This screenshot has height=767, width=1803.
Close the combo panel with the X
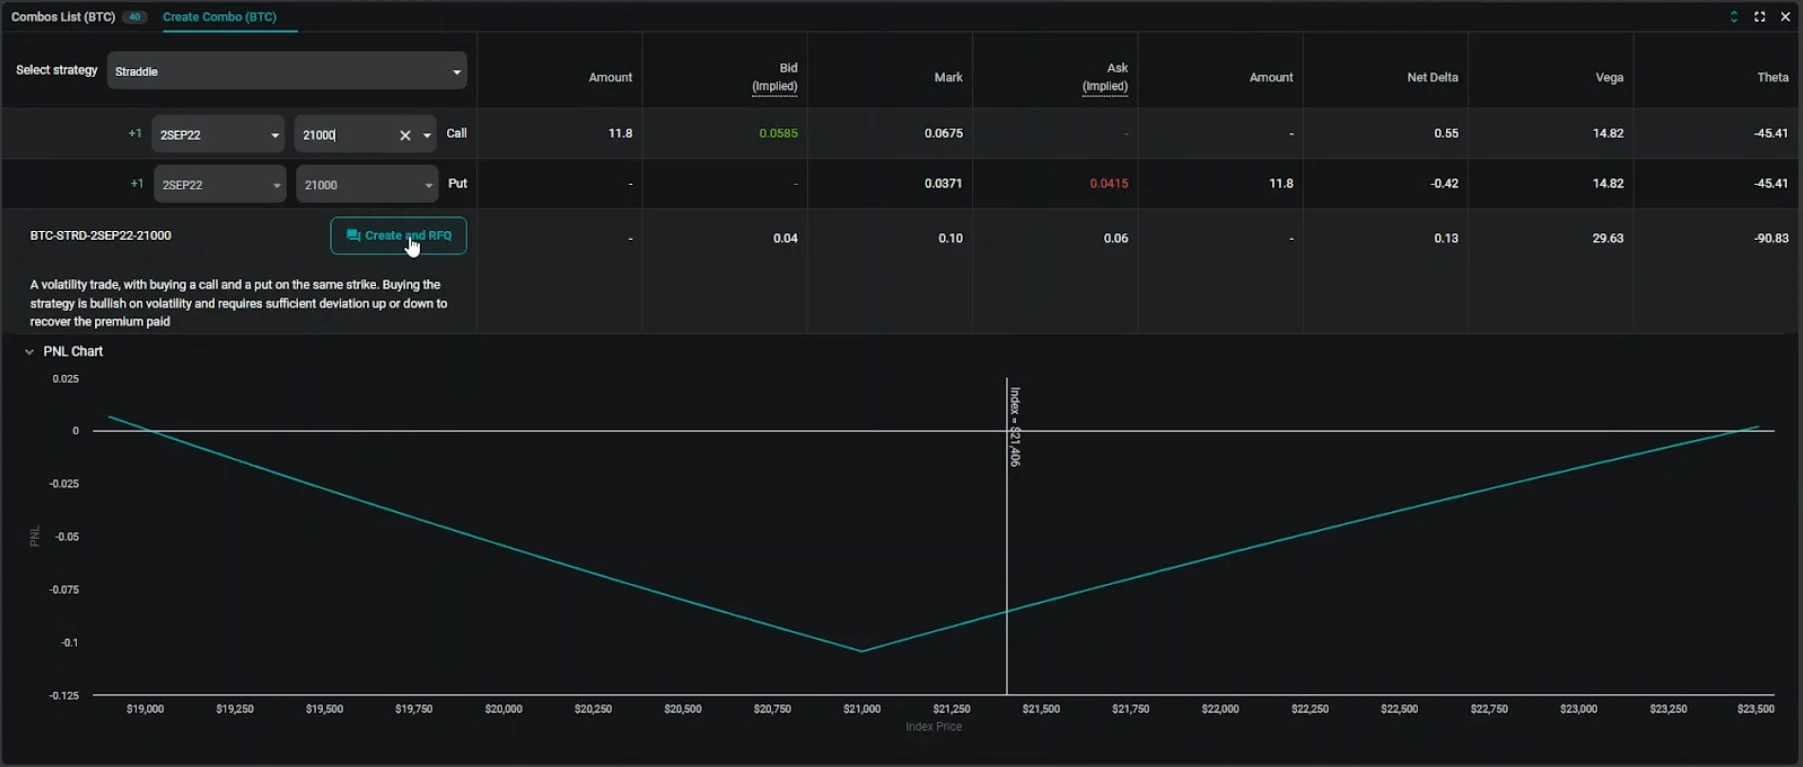pyautogui.click(x=1785, y=17)
